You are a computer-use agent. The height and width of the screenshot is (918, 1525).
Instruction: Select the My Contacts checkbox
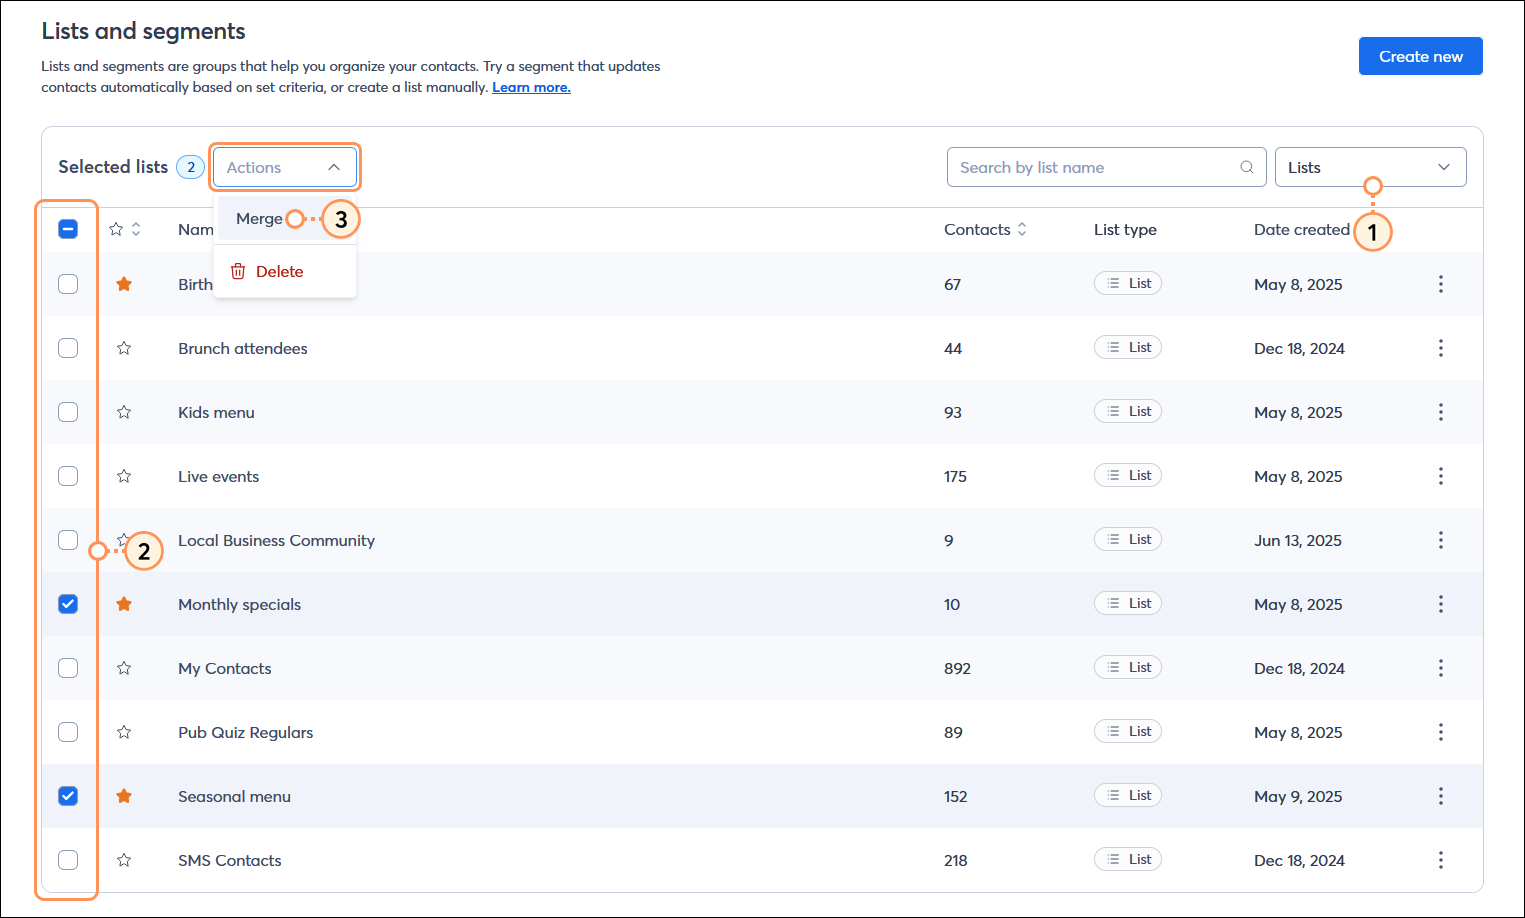point(67,667)
